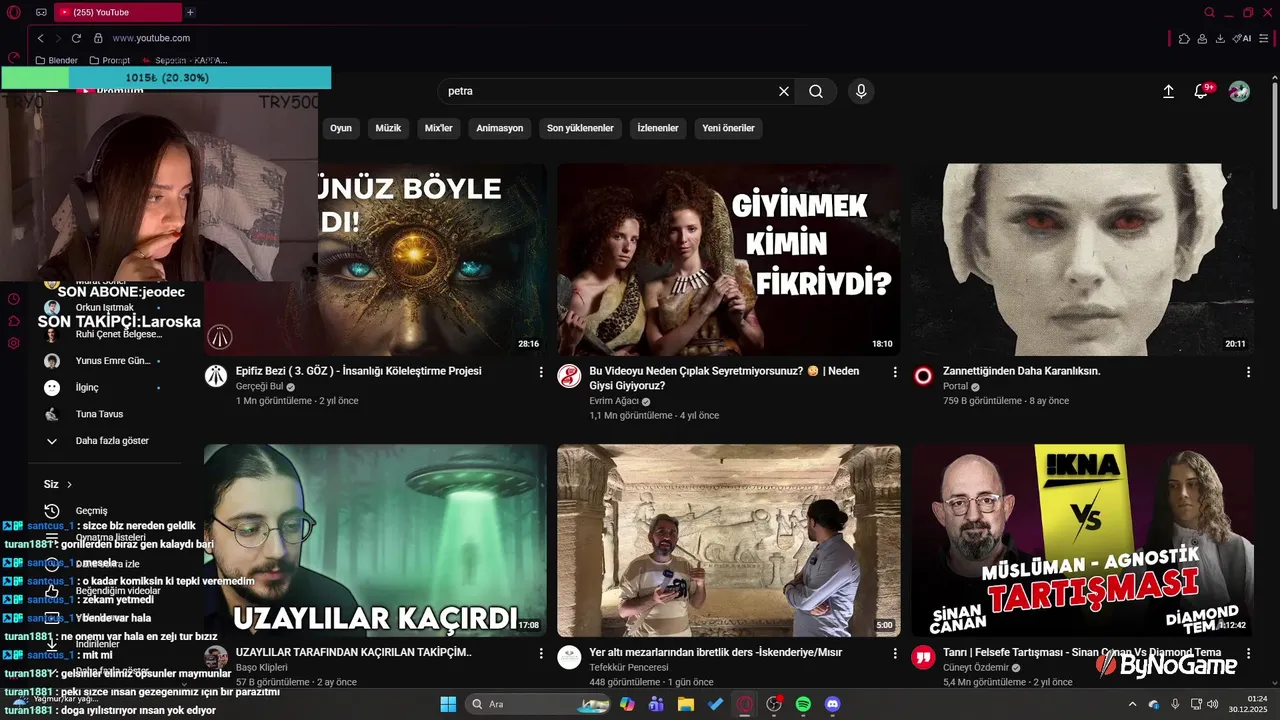Select the İzlenenler filter chip
Screen dimensions: 1280x720
tap(658, 128)
